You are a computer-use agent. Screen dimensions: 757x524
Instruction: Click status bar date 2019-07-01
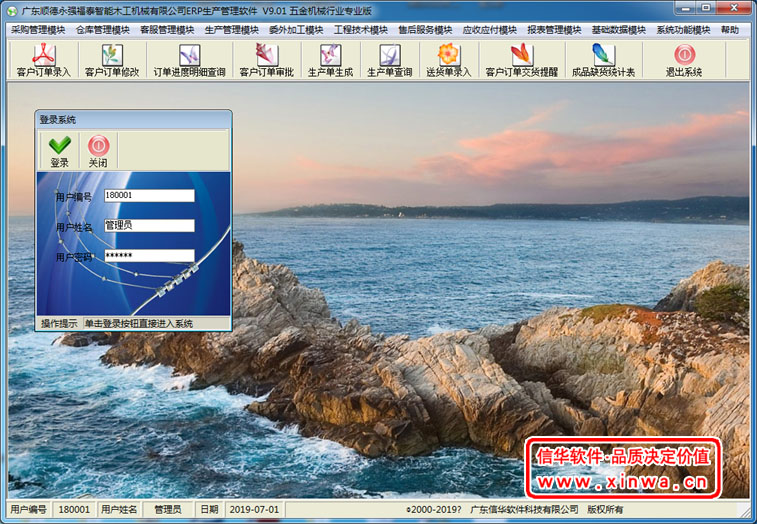pyautogui.click(x=254, y=510)
